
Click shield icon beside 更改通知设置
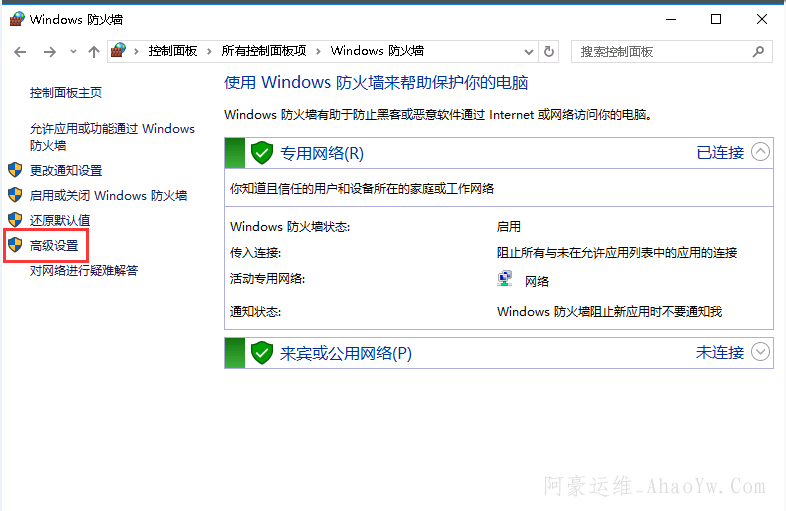click(x=16, y=170)
